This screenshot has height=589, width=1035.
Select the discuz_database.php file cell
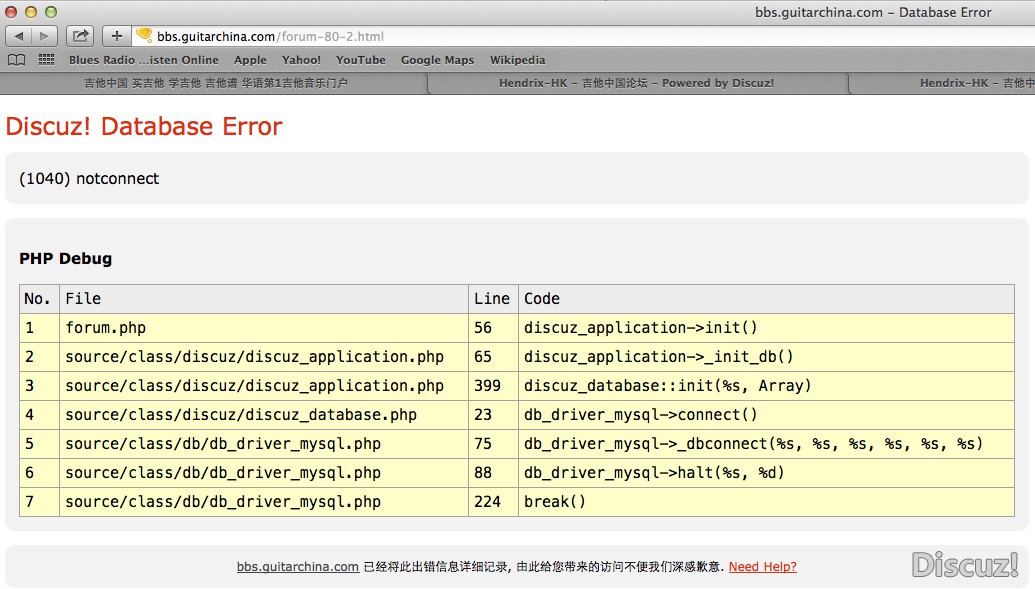tap(264, 415)
